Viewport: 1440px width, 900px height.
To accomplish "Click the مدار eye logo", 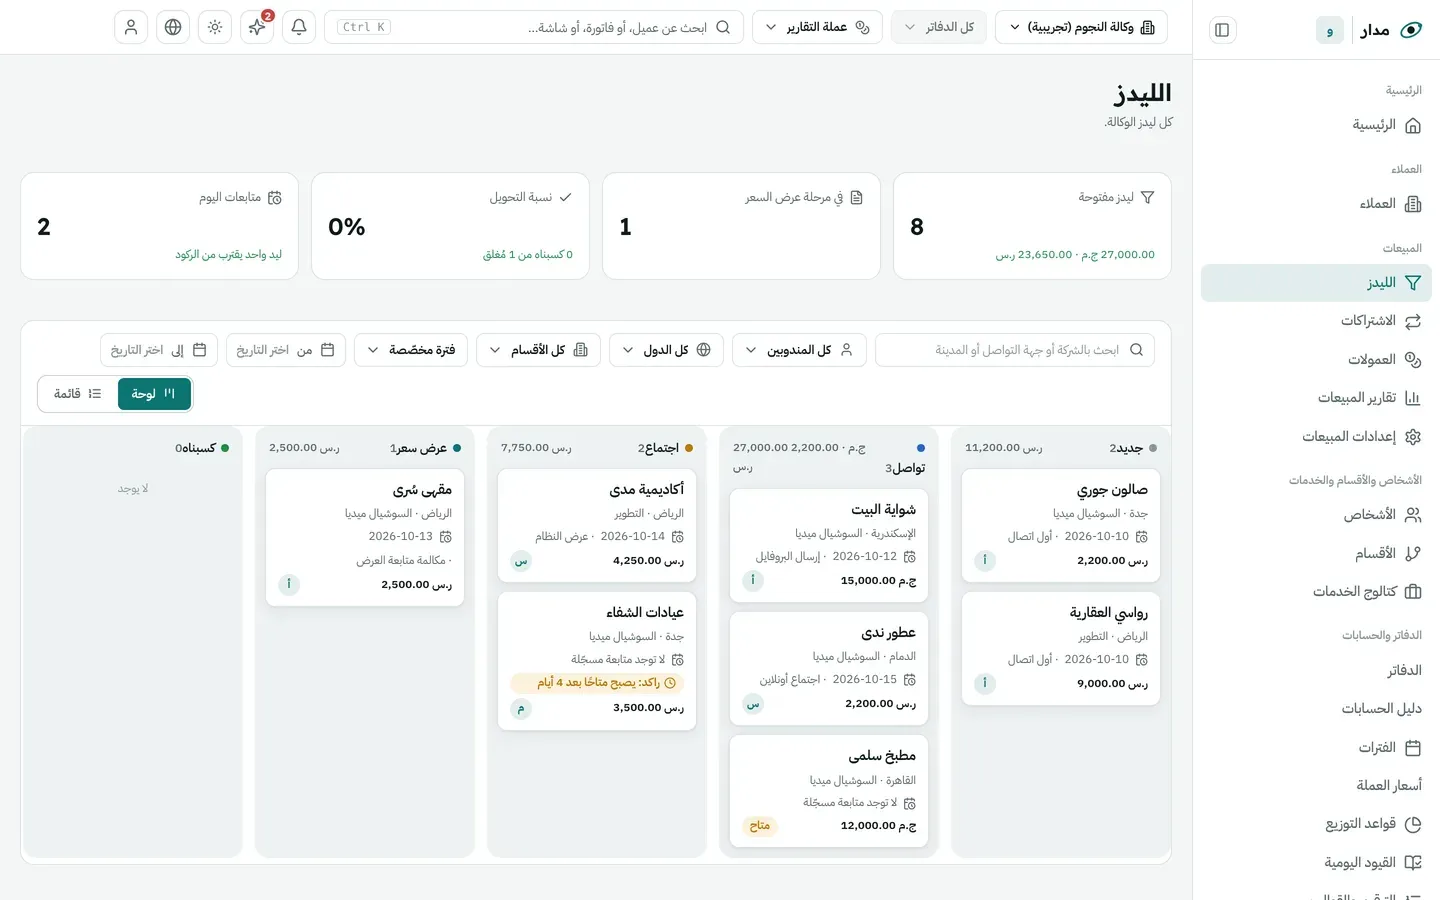I will click(1411, 30).
